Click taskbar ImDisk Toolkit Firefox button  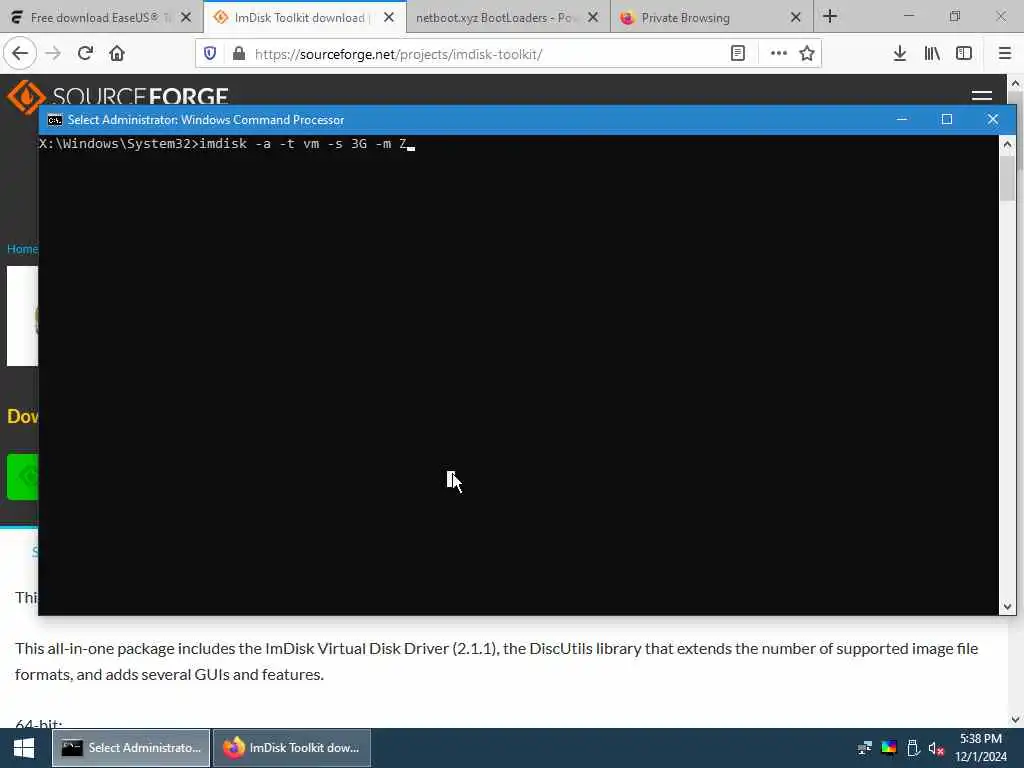pyautogui.click(x=292, y=748)
